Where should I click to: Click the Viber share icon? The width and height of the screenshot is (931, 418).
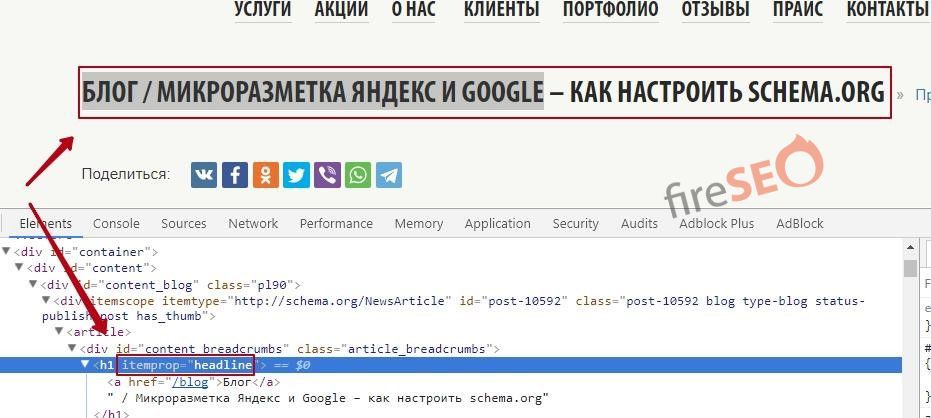coord(327,175)
